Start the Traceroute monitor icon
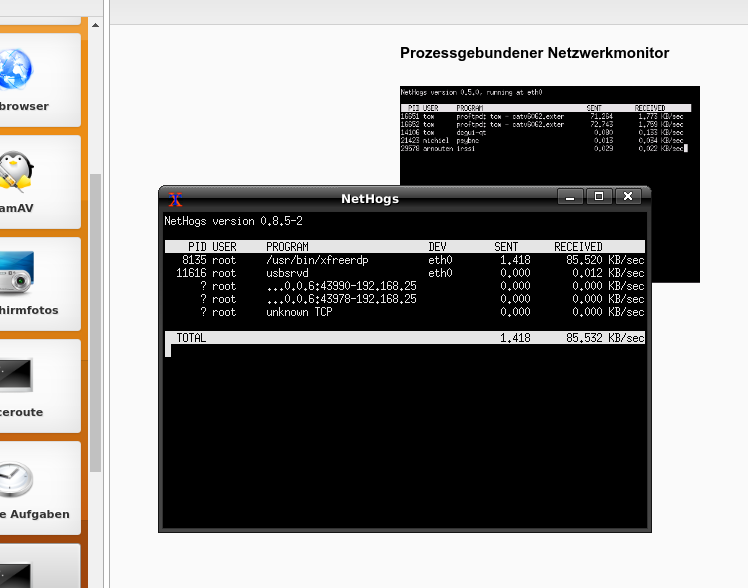This screenshot has width=748, height=588. point(18,374)
